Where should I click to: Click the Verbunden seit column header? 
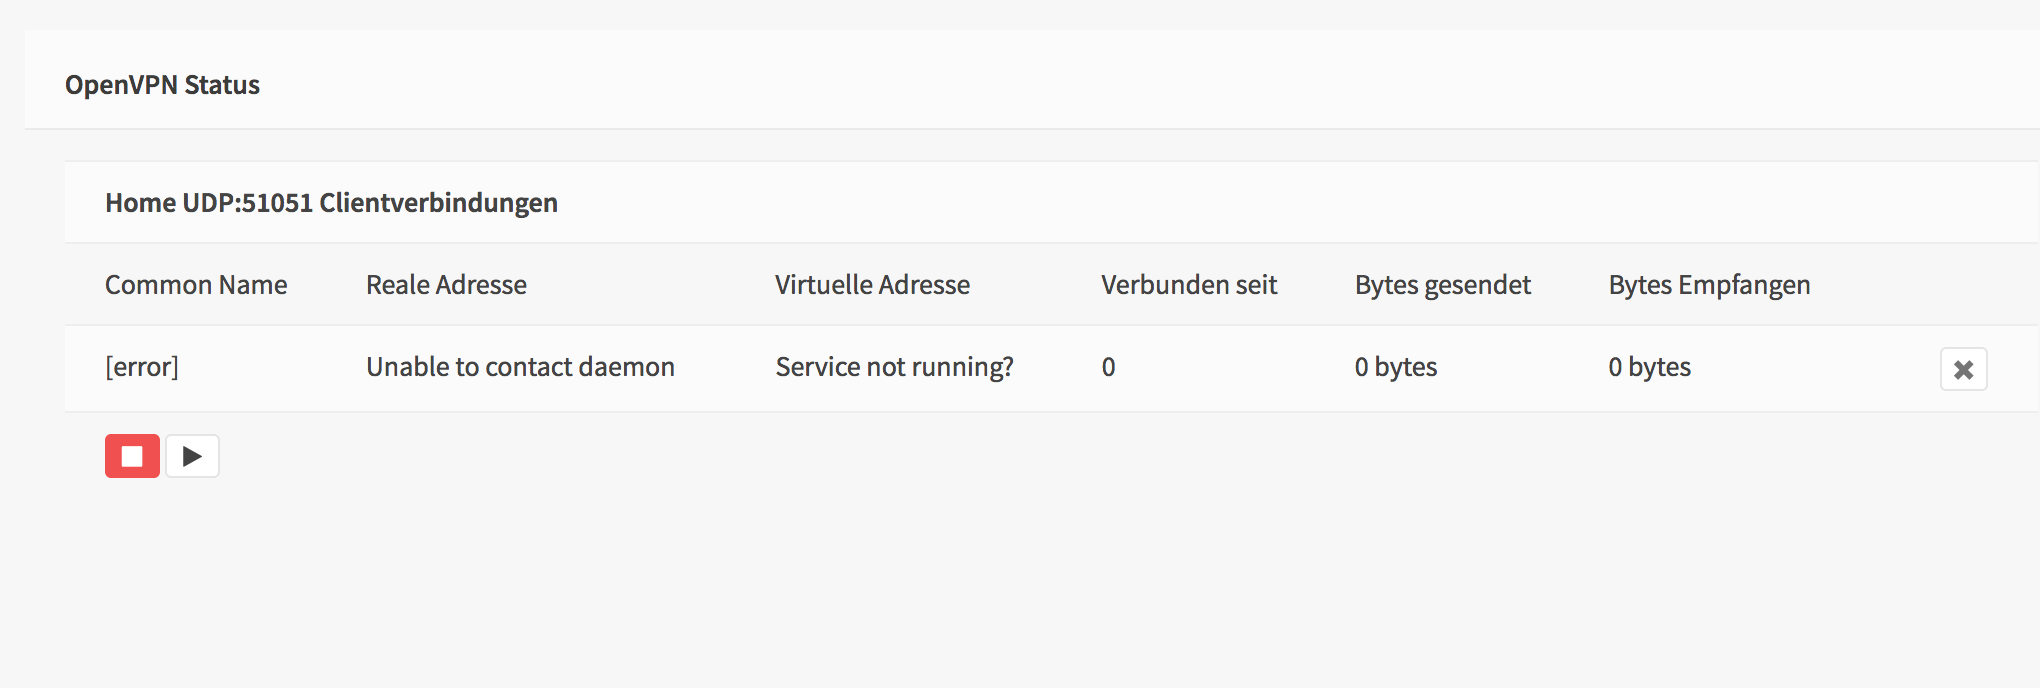click(x=1188, y=285)
